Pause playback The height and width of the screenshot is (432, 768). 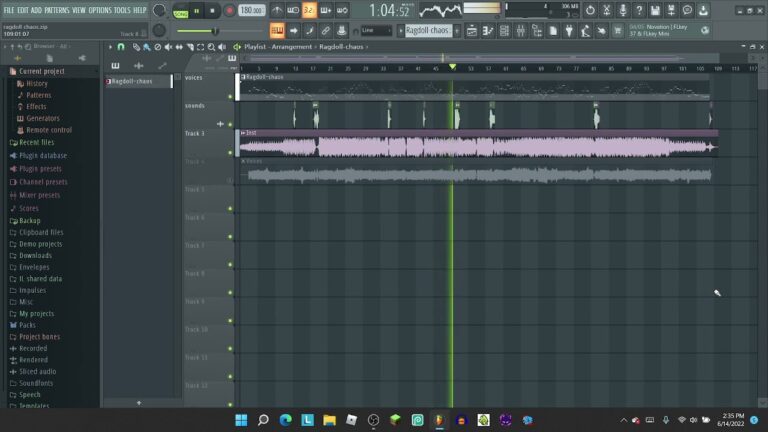point(197,11)
